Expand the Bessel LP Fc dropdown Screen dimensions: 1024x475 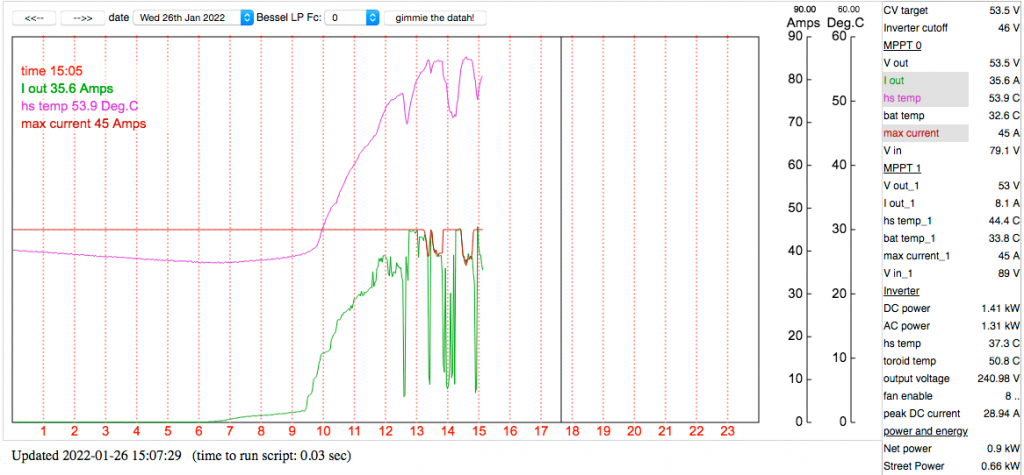click(354, 18)
